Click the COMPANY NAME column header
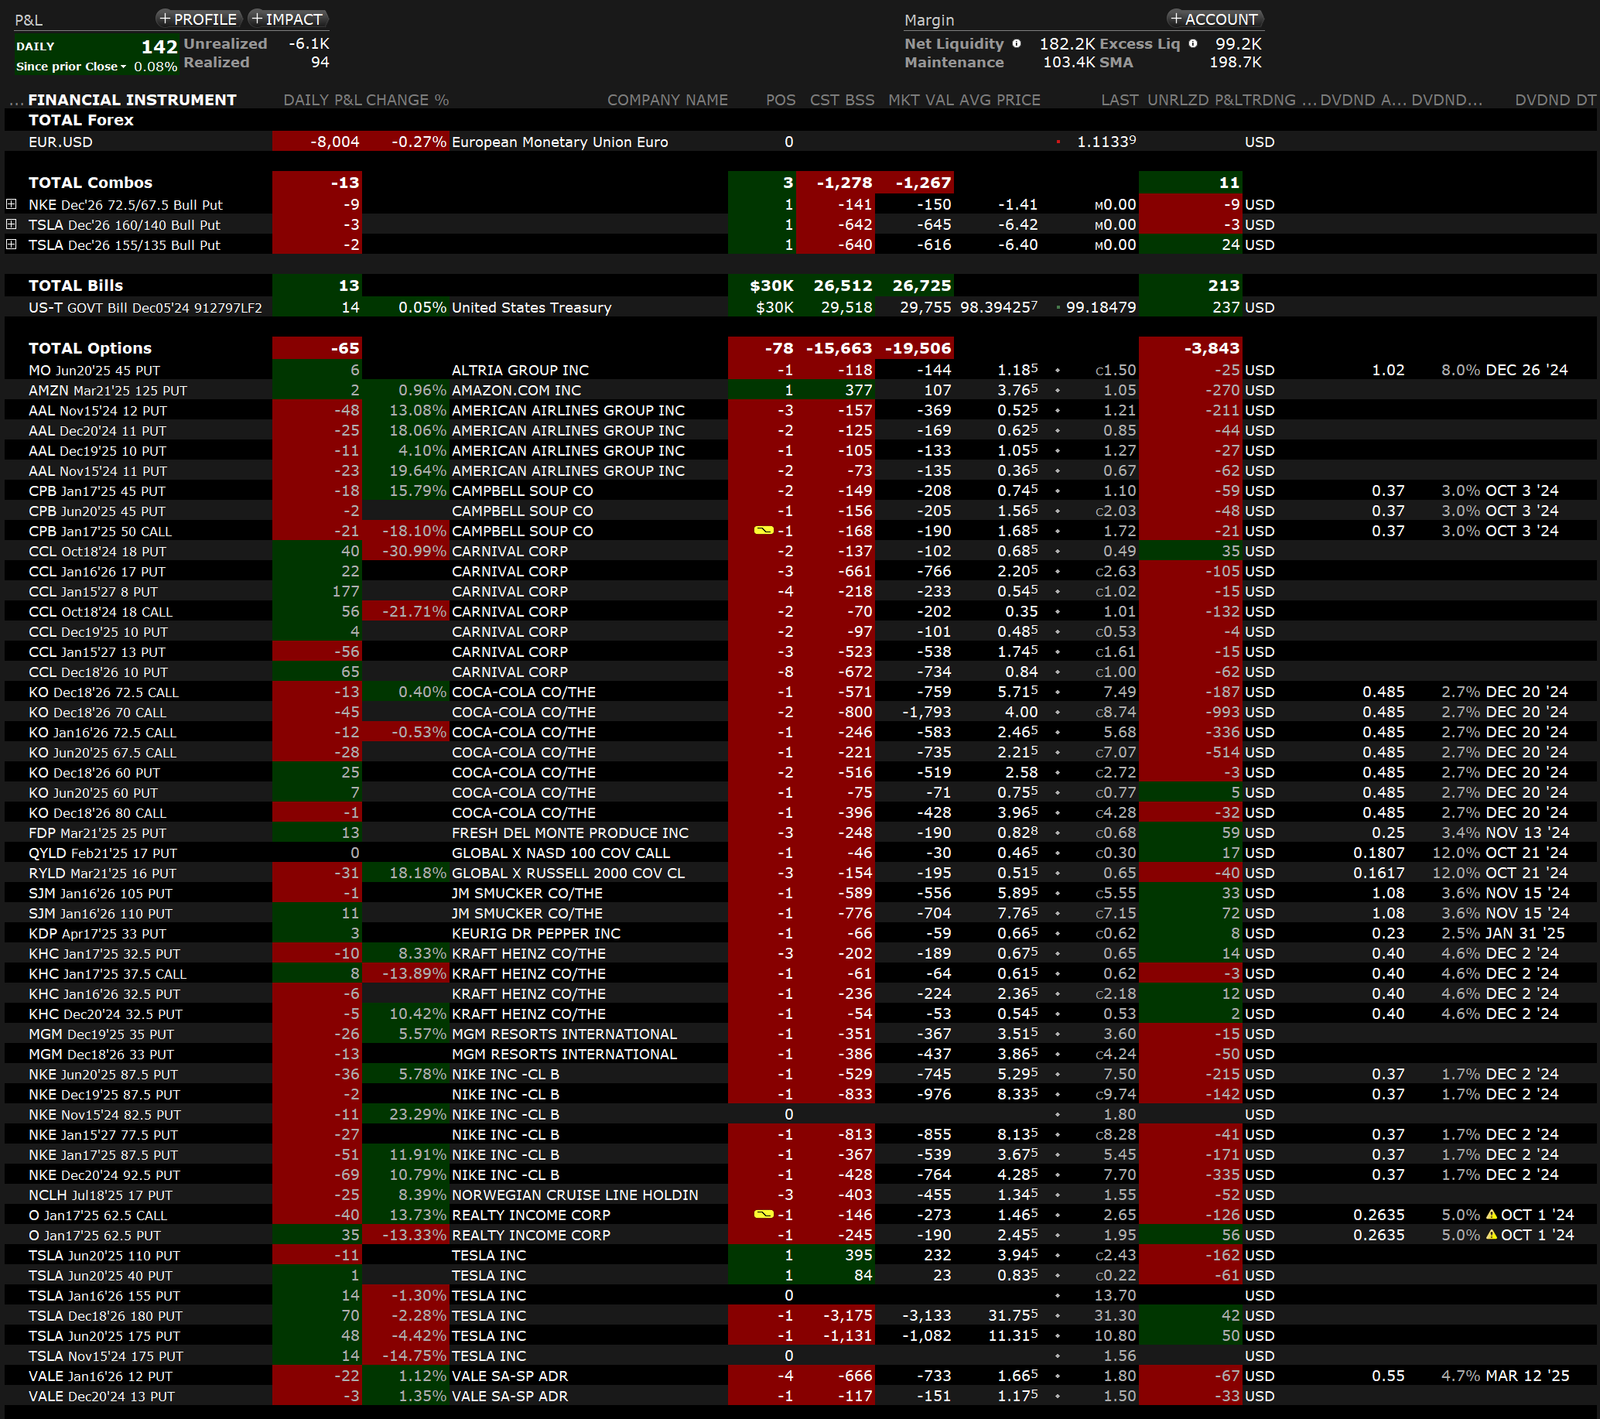The image size is (1600, 1419). 667,100
